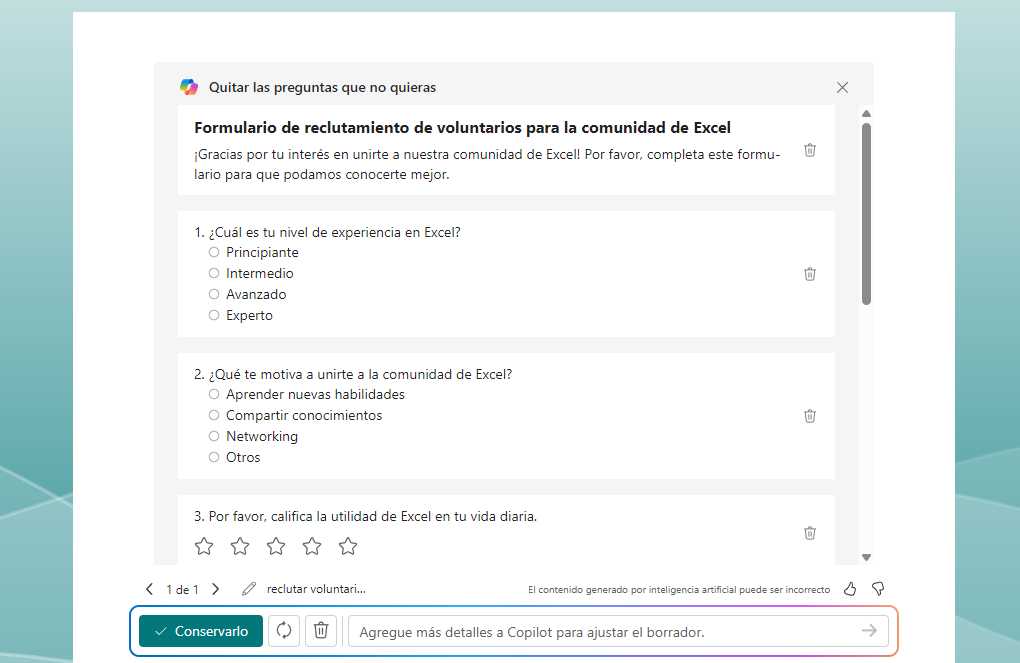The image size is (1020, 663).
Task: Rate two stars for Excel utility
Action: (x=240, y=546)
